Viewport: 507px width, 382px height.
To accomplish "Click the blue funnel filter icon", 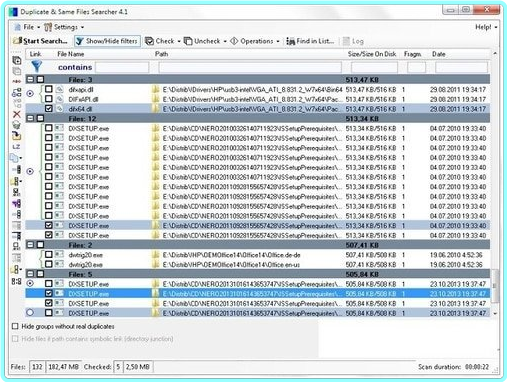I will coord(36,66).
